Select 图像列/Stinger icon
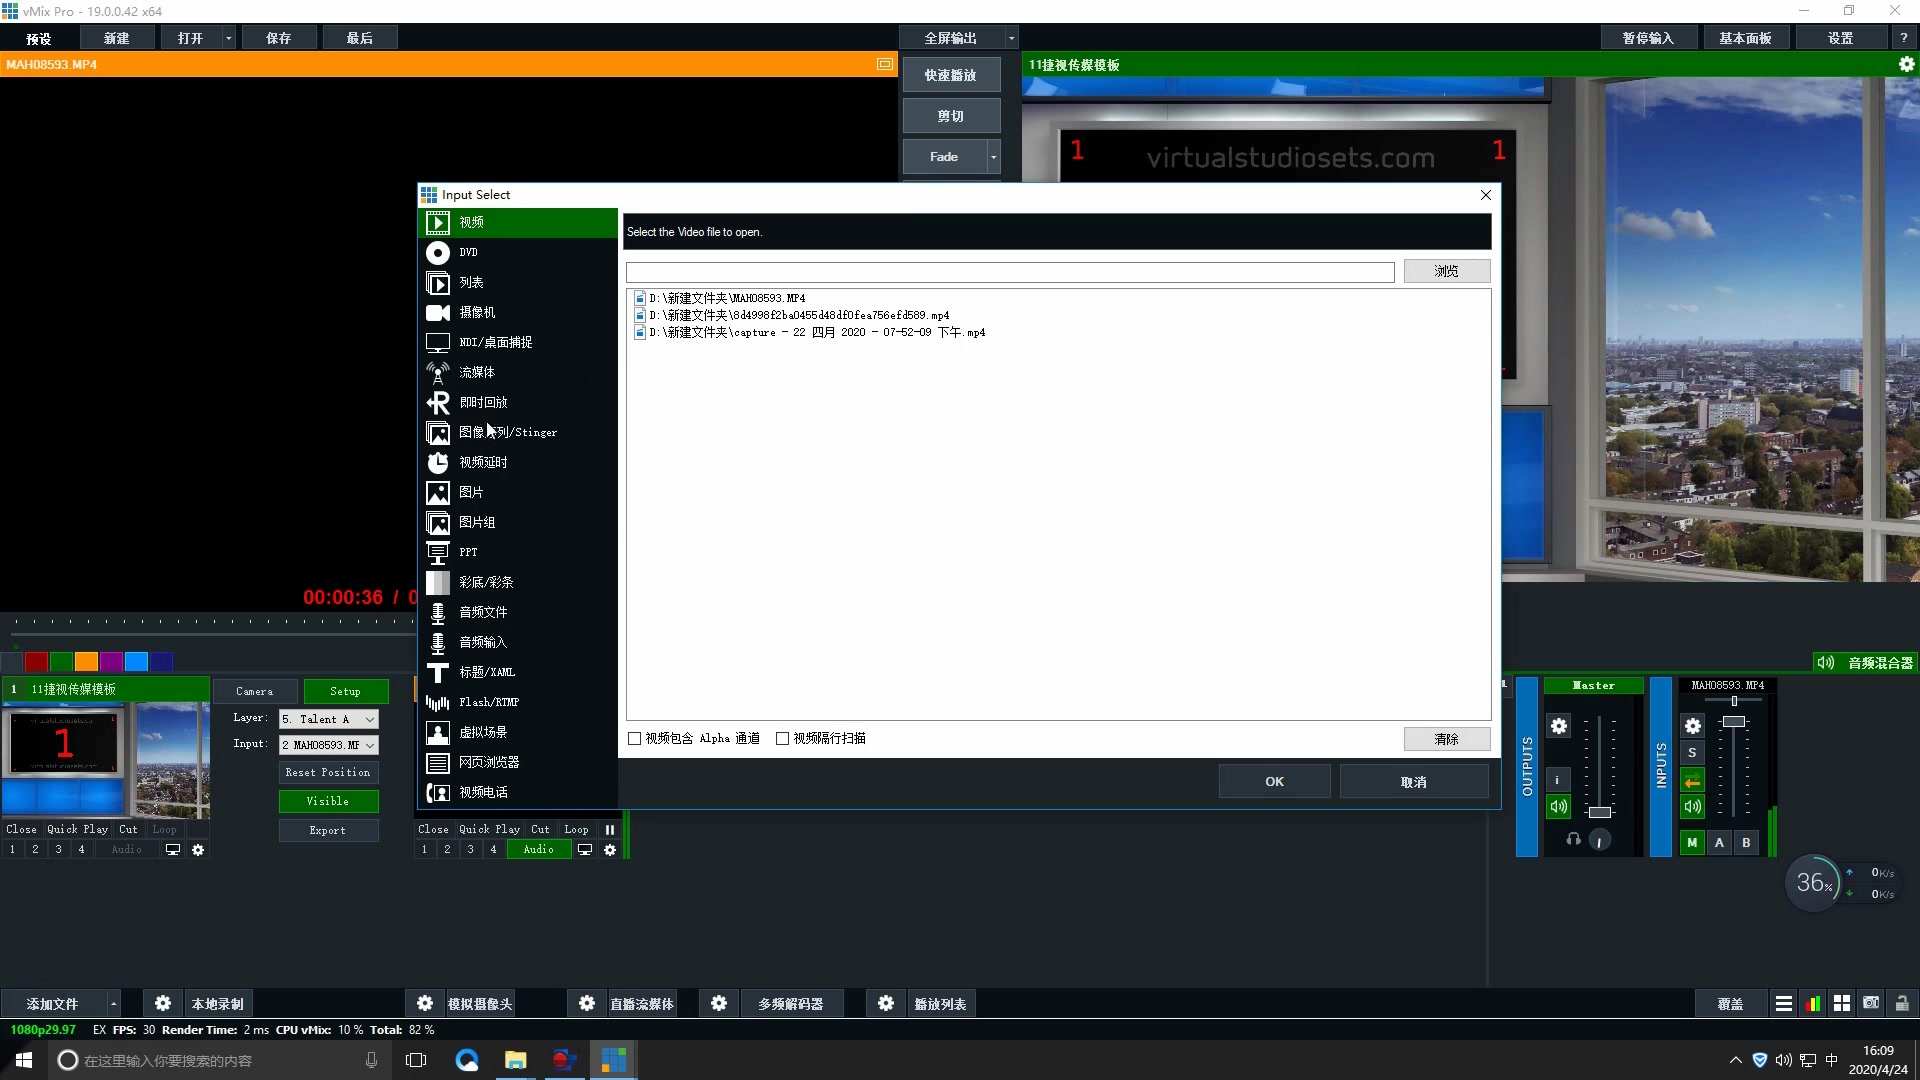The width and height of the screenshot is (1920, 1080). (438, 433)
